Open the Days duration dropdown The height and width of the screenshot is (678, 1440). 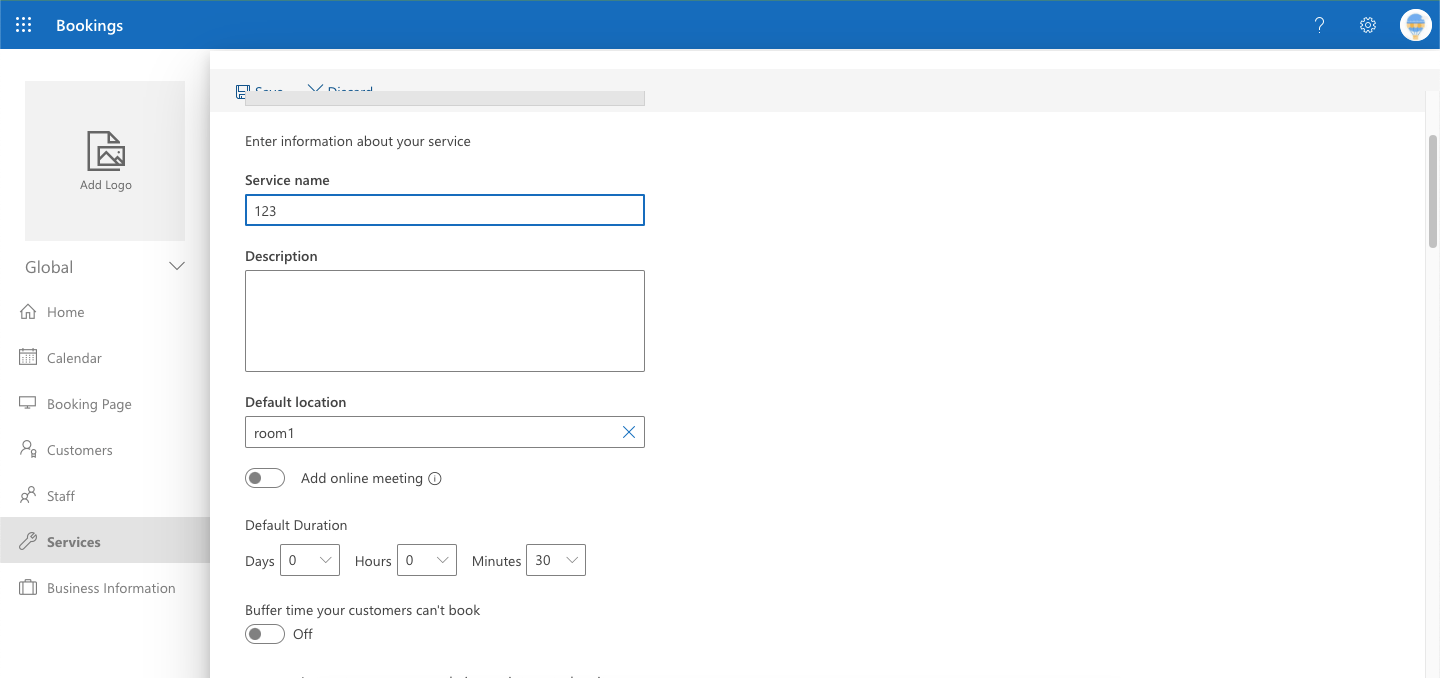point(310,560)
